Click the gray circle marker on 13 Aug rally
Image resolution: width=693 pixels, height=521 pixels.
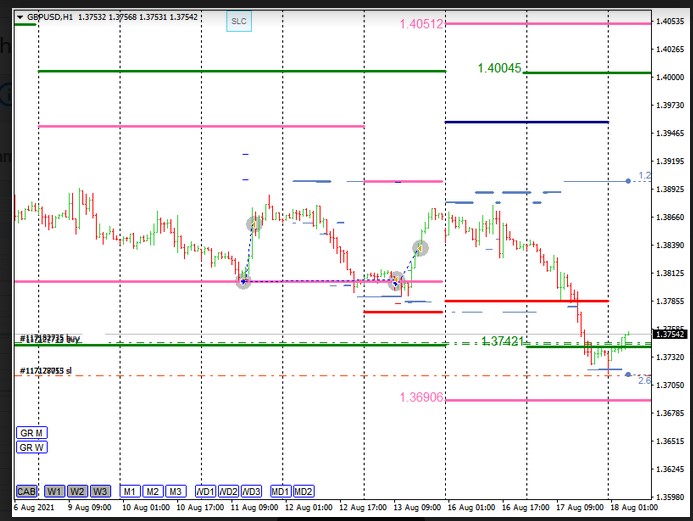tap(421, 247)
